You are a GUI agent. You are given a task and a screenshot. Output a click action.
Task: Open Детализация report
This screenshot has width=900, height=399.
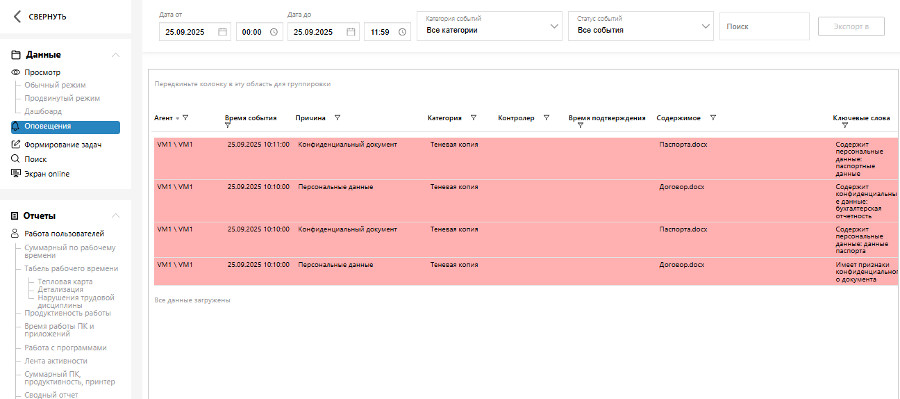60,290
